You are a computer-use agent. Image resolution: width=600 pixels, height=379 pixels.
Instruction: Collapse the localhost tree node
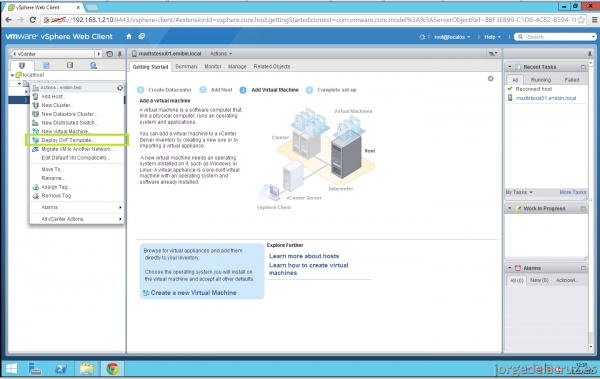click(x=12, y=75)
